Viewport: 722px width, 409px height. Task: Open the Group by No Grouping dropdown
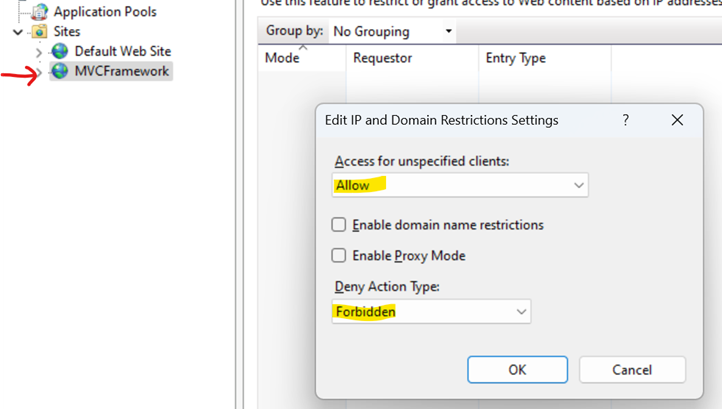(x=392, y=31)
